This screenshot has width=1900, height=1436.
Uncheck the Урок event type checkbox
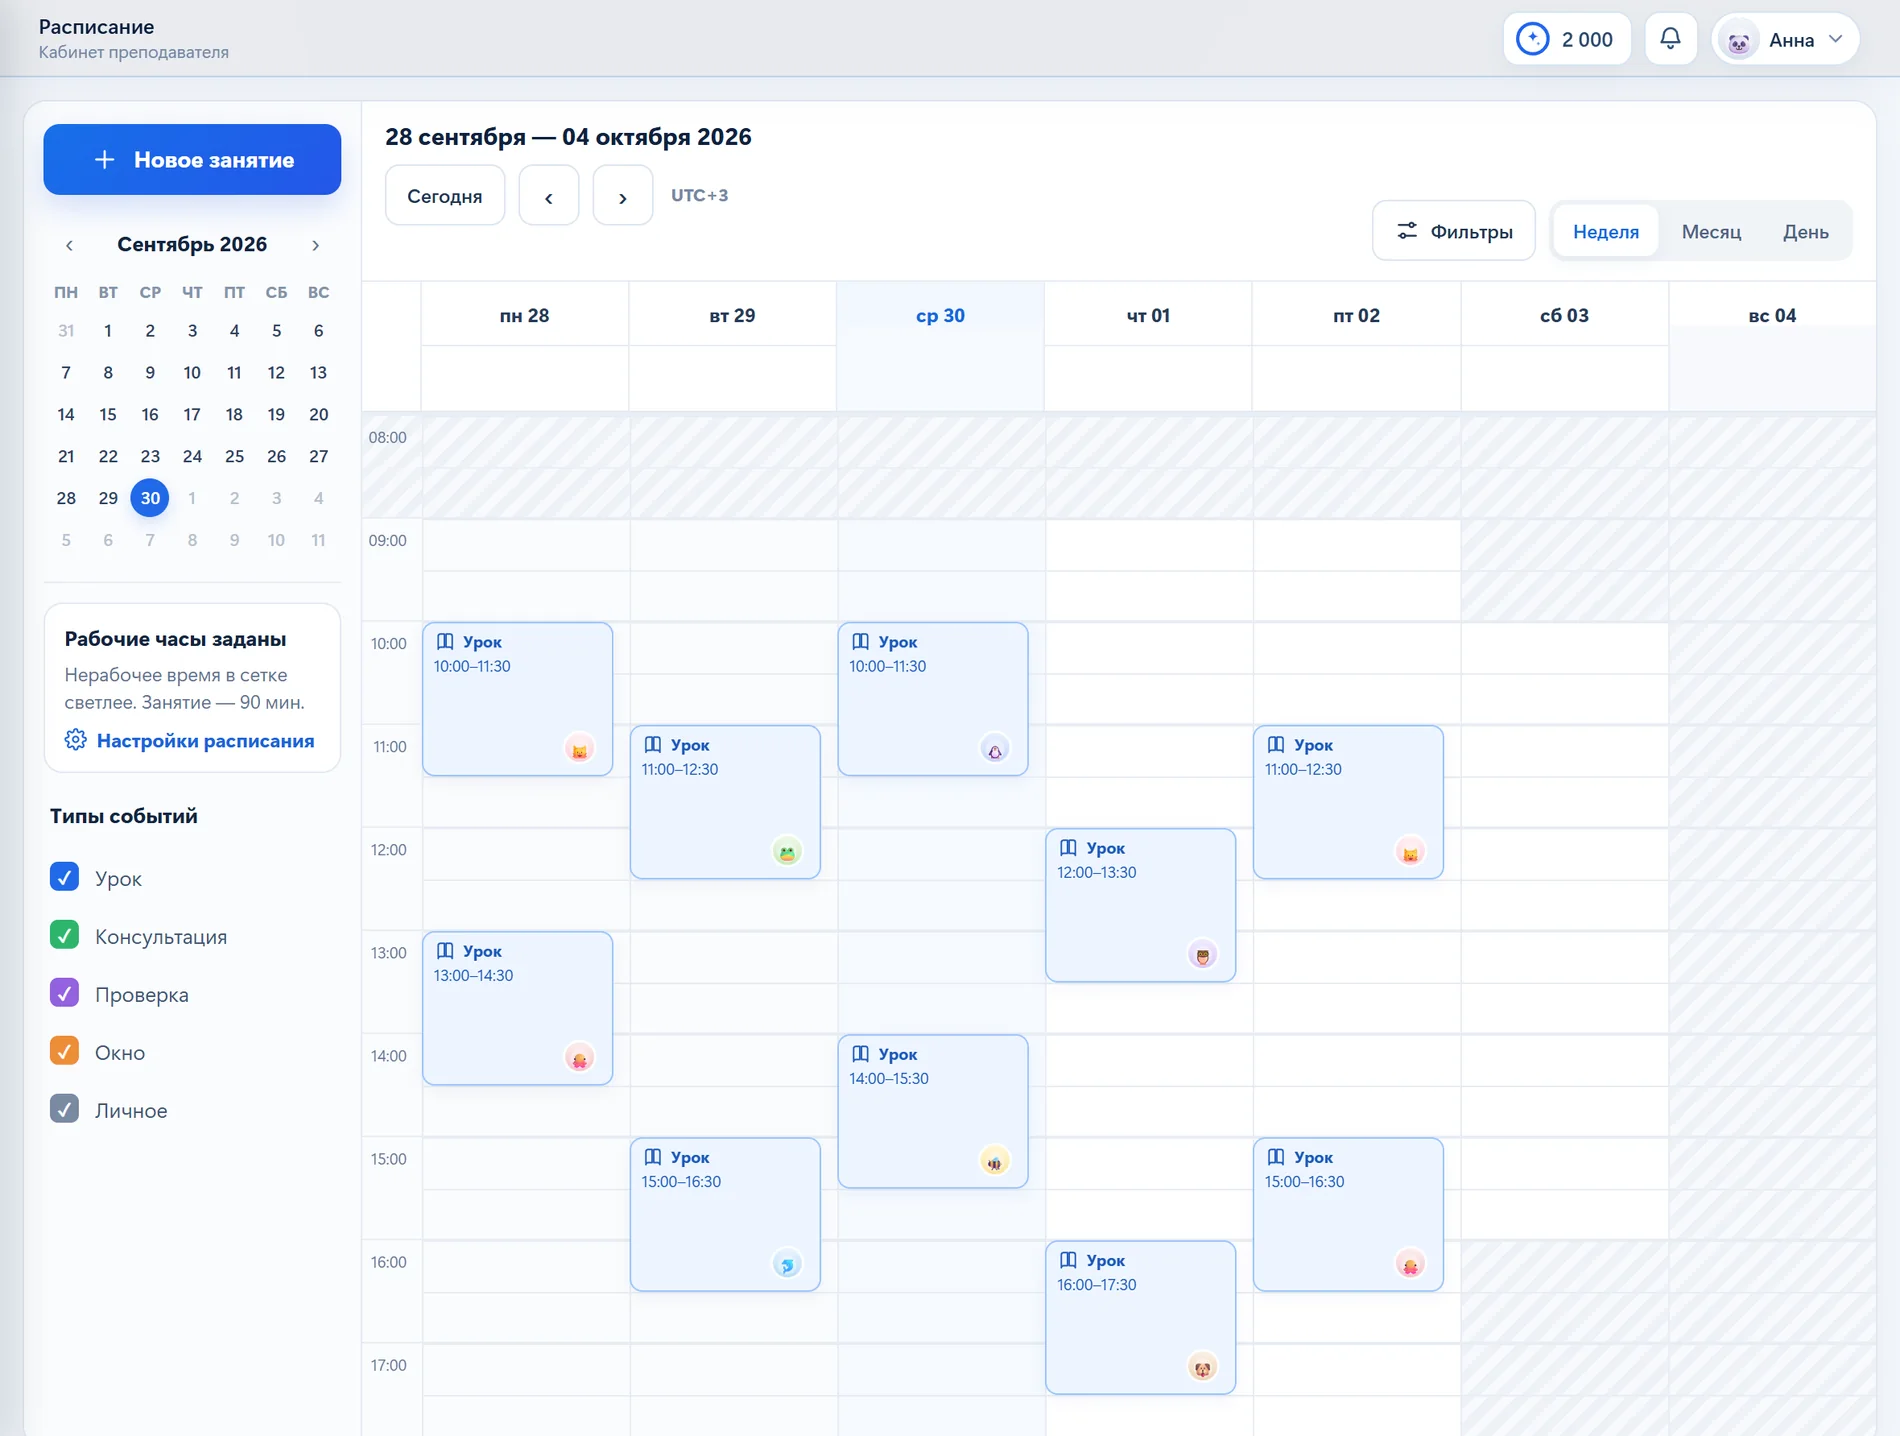64,877
